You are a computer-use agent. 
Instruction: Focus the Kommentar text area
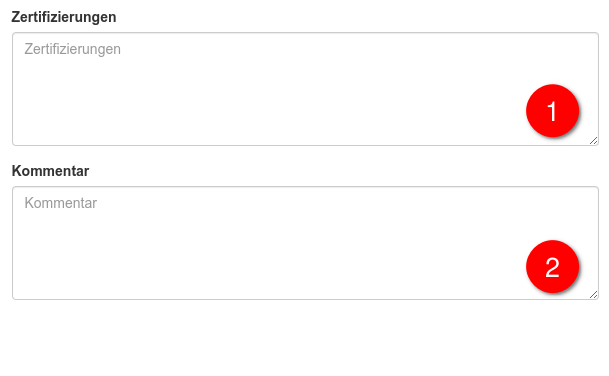click(305, 243)
